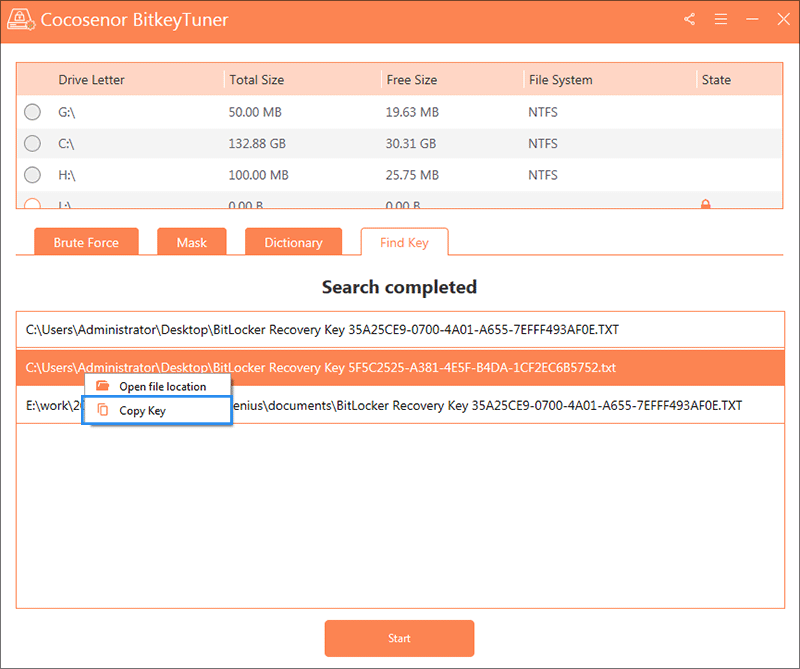
Task: Choose Copy Key from context menu
Action: (x=157, y=410)
